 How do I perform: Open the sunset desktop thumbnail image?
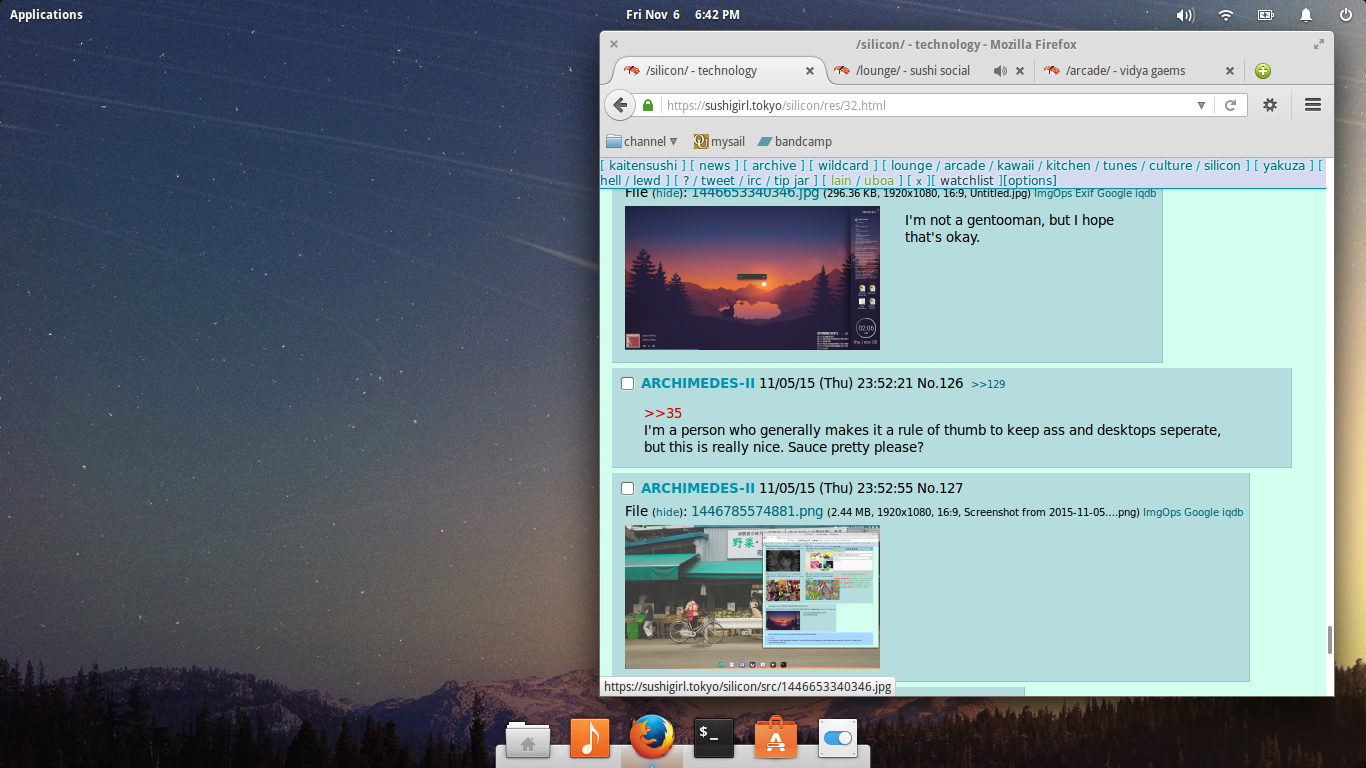point(752,278)
